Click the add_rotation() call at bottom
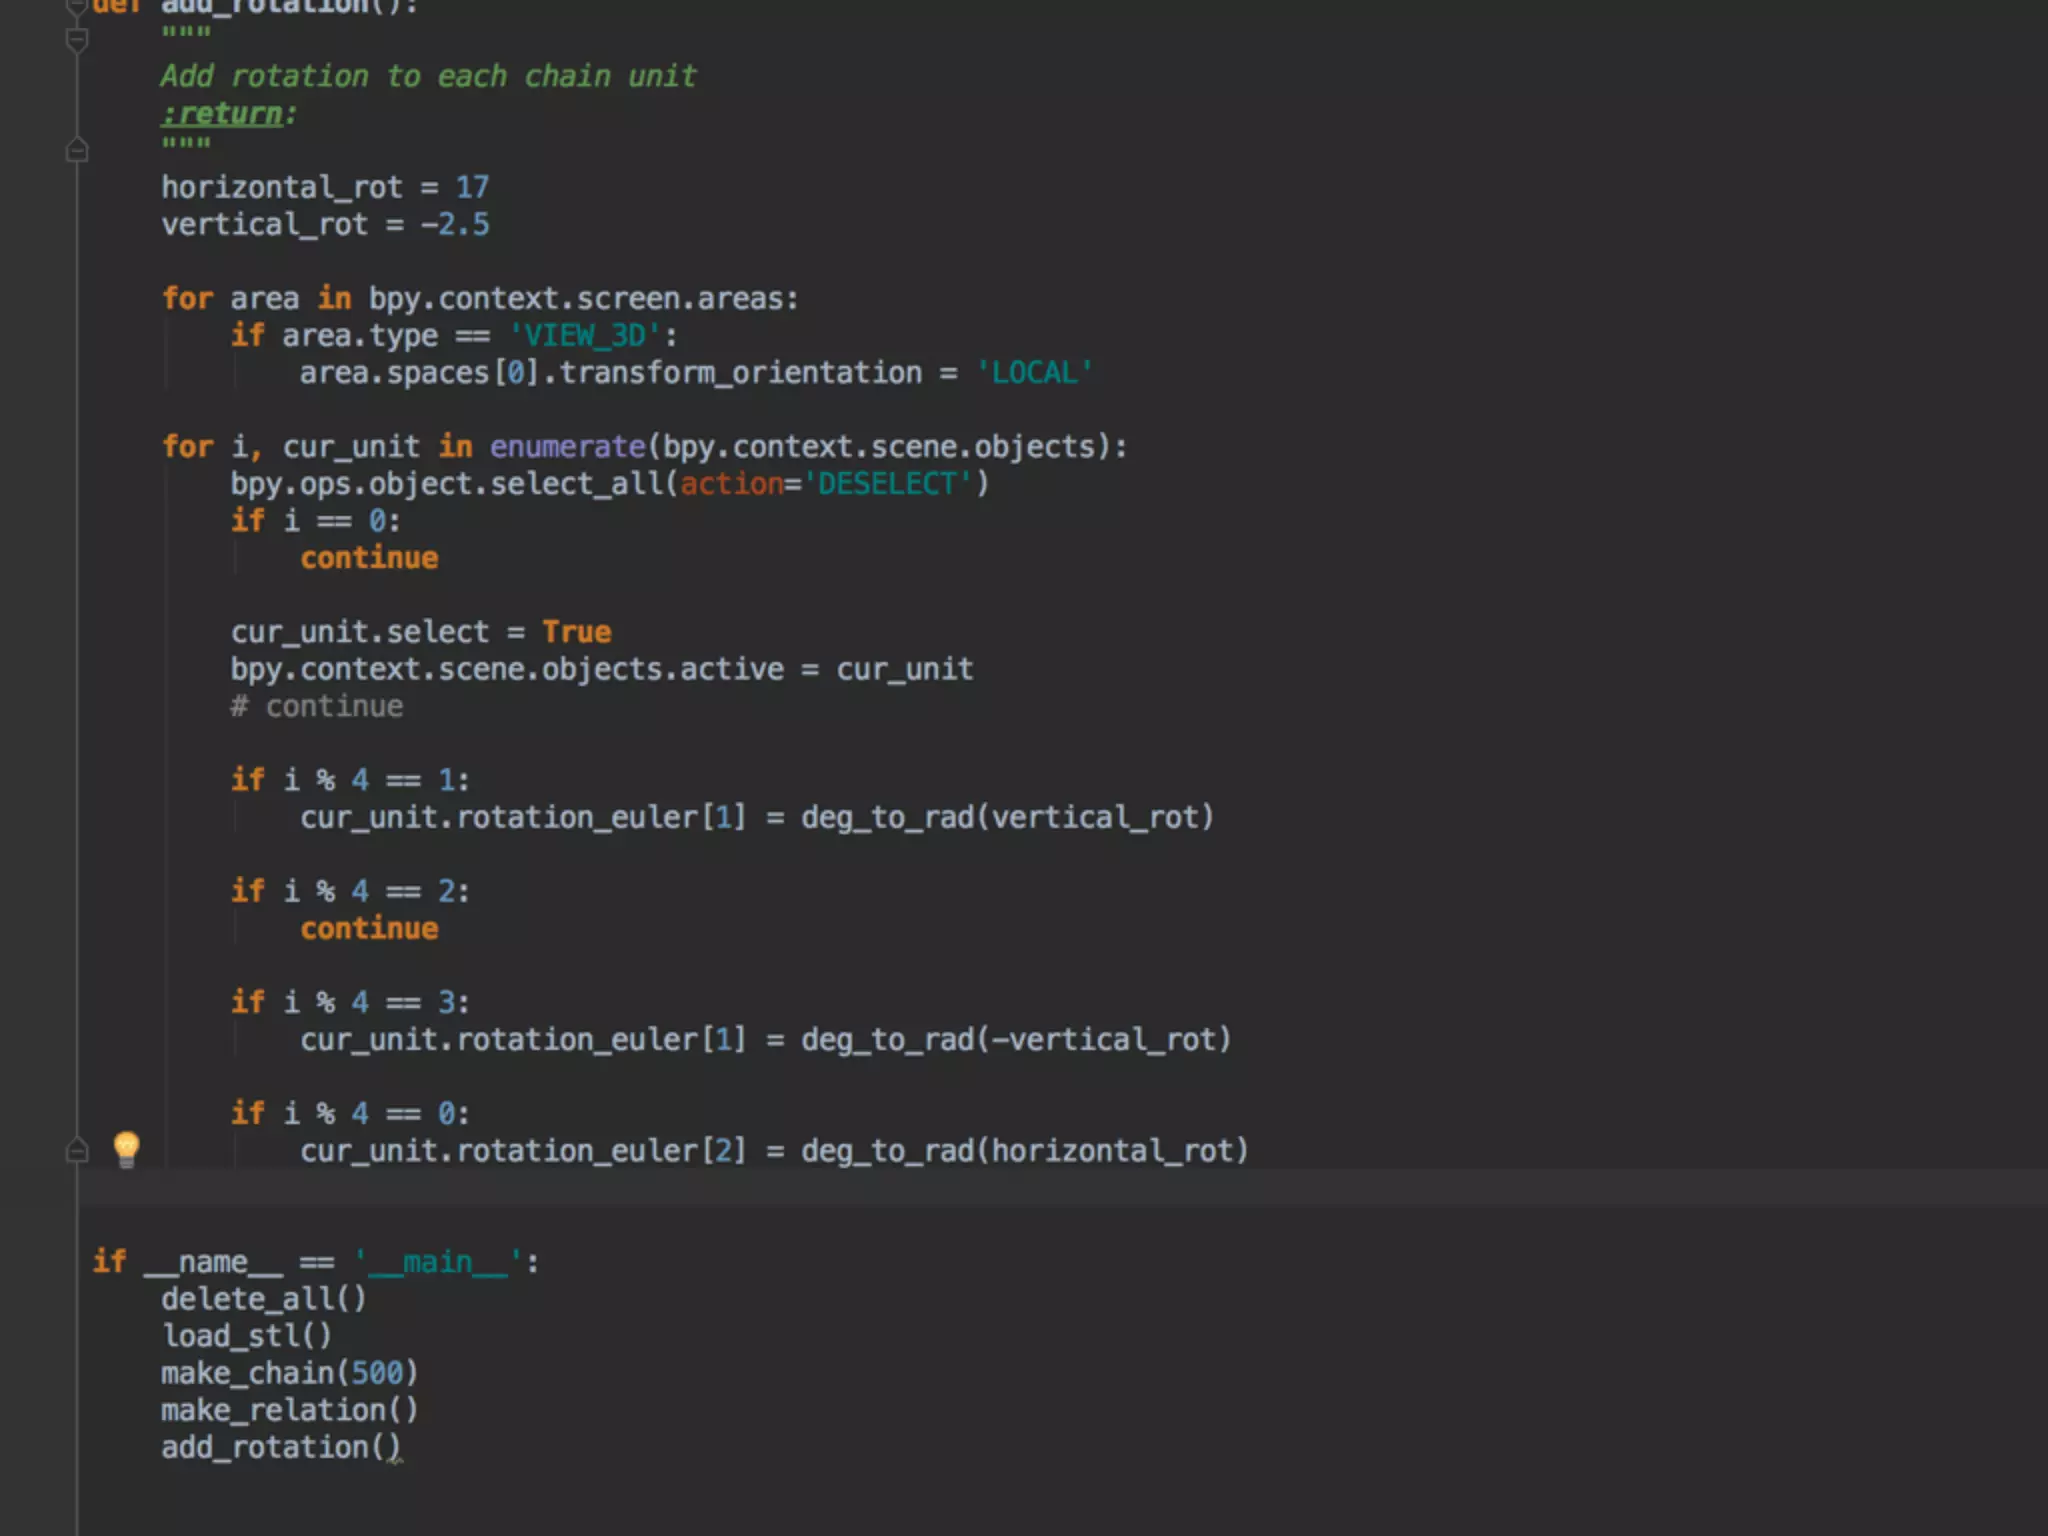The image size is (2048, 1536). point(281,1447)
